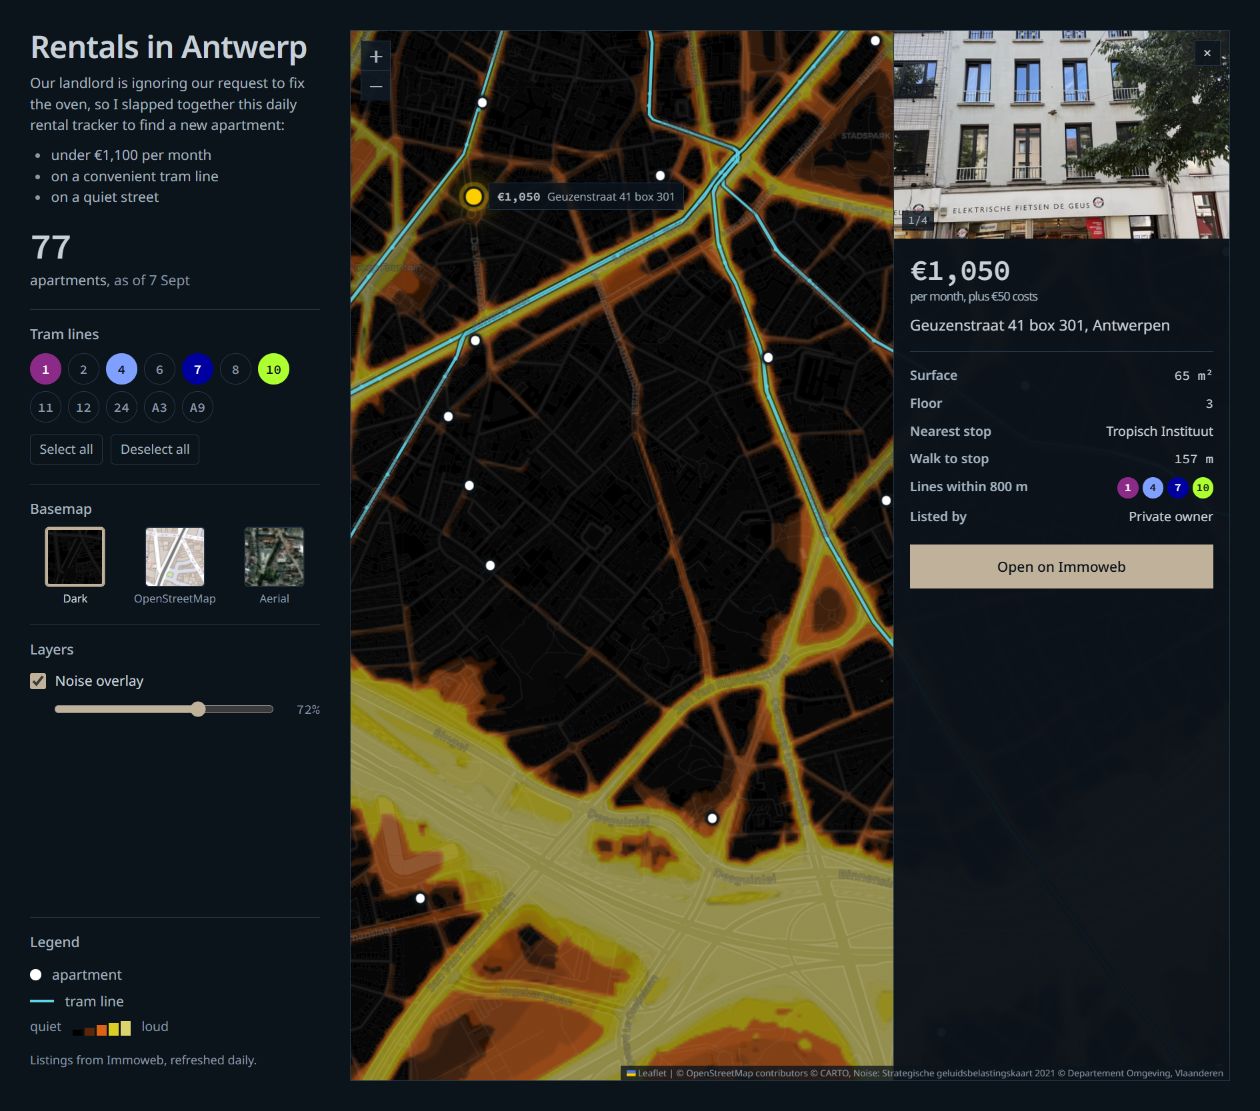Viewport: 1260px width, 1111px height.
Task: Click the Private owner value
Action: (1170, 516)
